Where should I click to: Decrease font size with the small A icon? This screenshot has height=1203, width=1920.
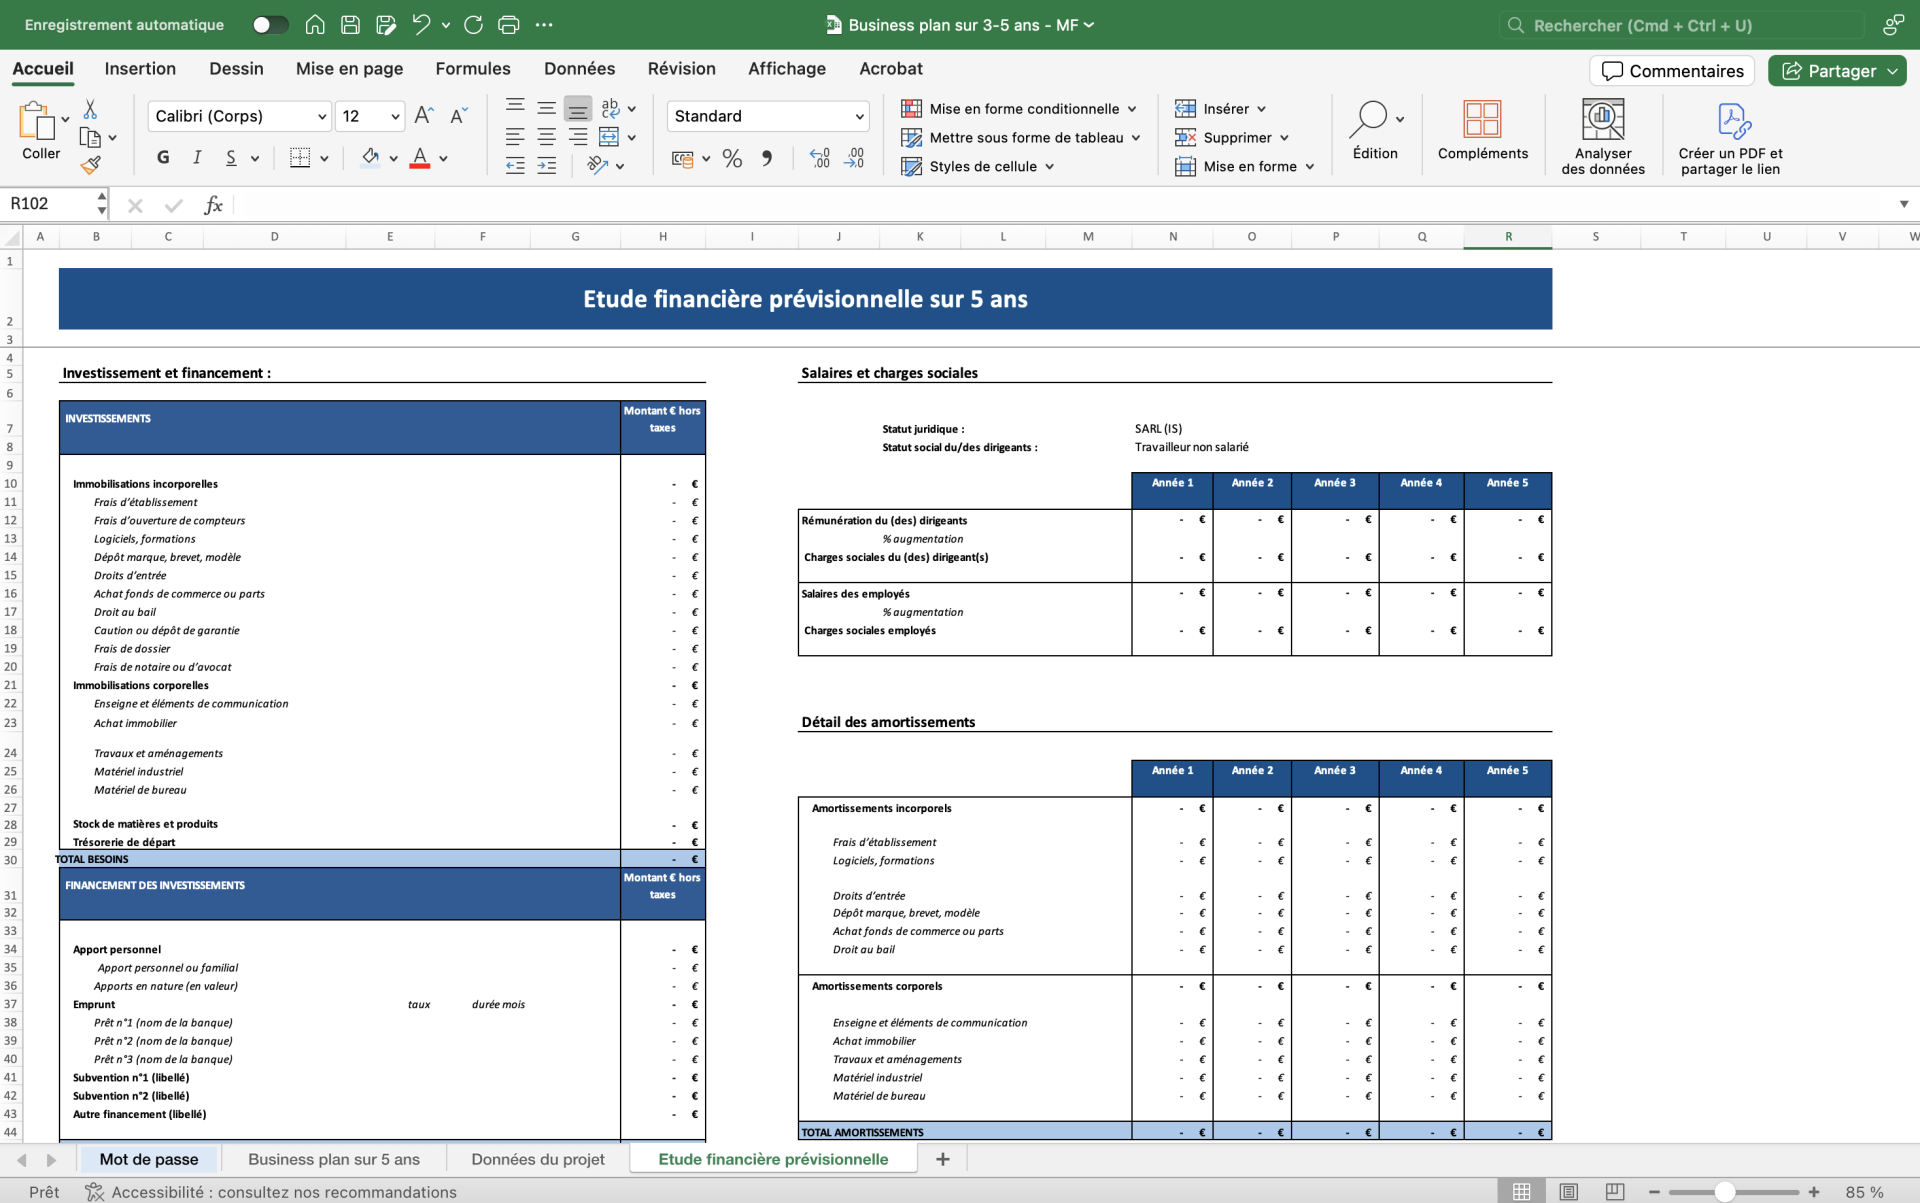click(458, 116)
